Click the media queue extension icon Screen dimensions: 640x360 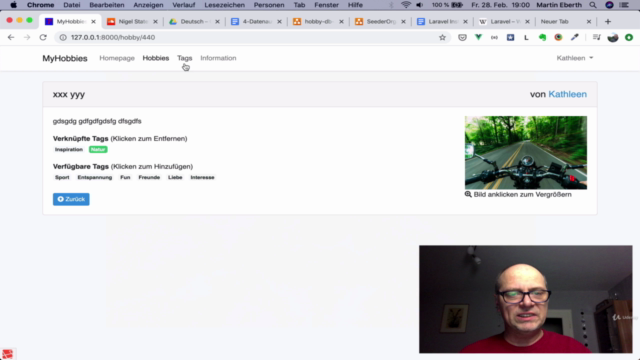[x=596, y=38]
